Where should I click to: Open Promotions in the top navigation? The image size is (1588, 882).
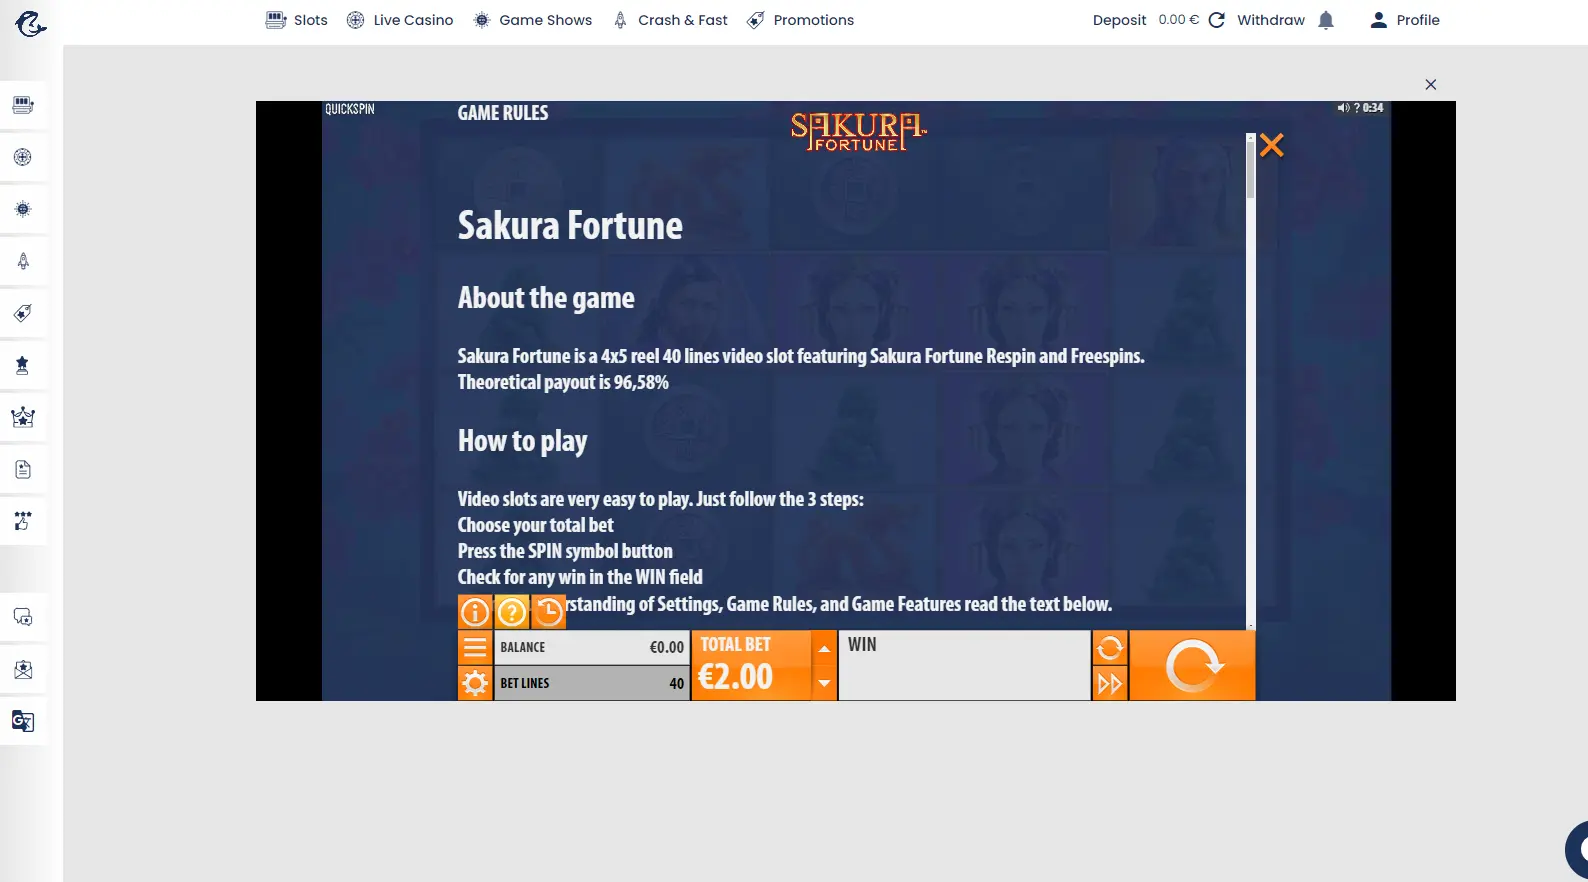click(801, 20)
